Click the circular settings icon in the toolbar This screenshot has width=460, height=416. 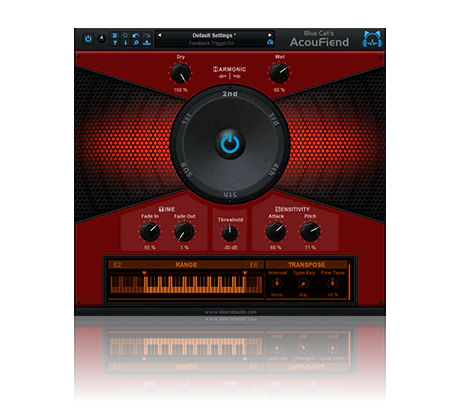coord(125,35)
